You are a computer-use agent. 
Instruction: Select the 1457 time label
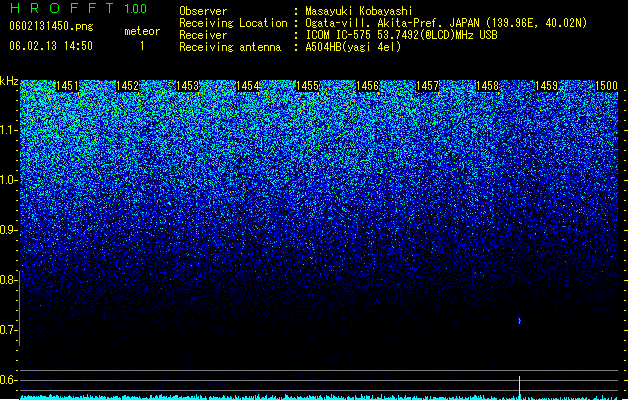click(427, 86)
